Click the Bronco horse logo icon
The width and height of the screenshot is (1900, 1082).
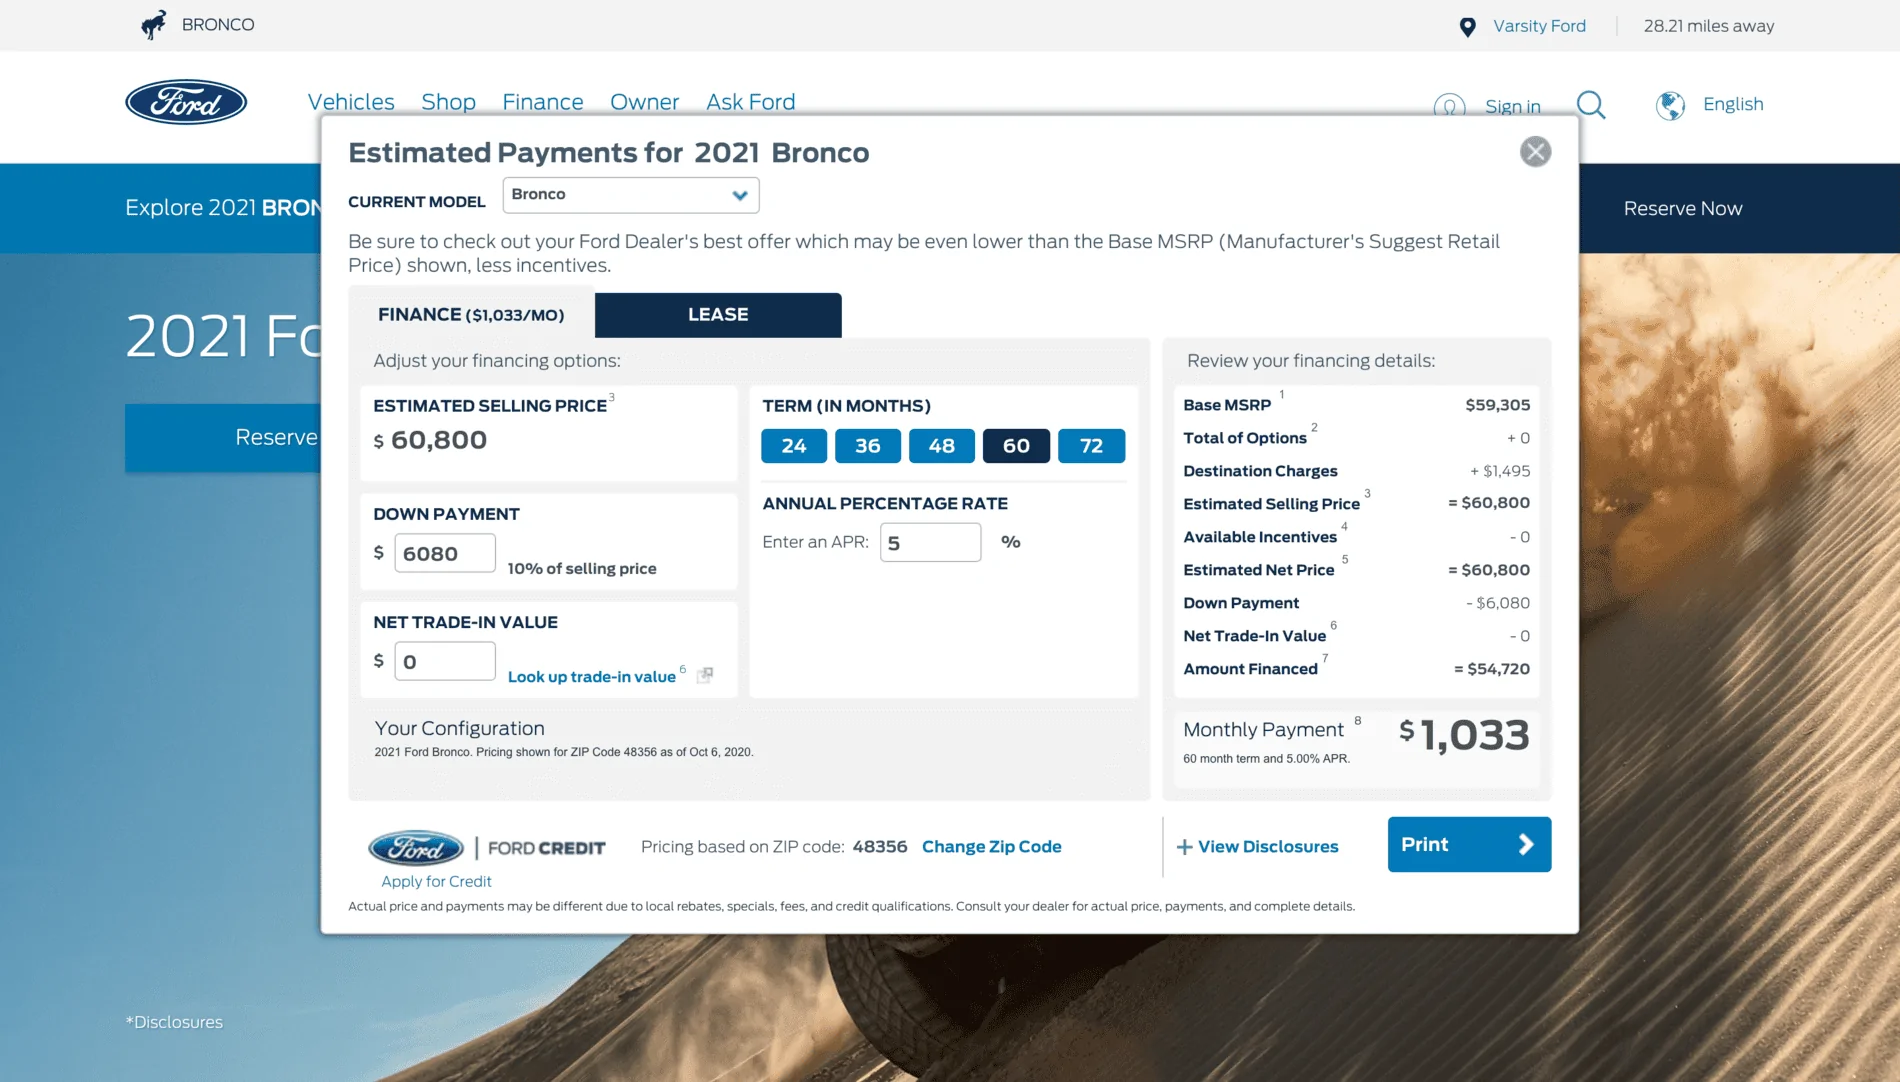(153, 25)
